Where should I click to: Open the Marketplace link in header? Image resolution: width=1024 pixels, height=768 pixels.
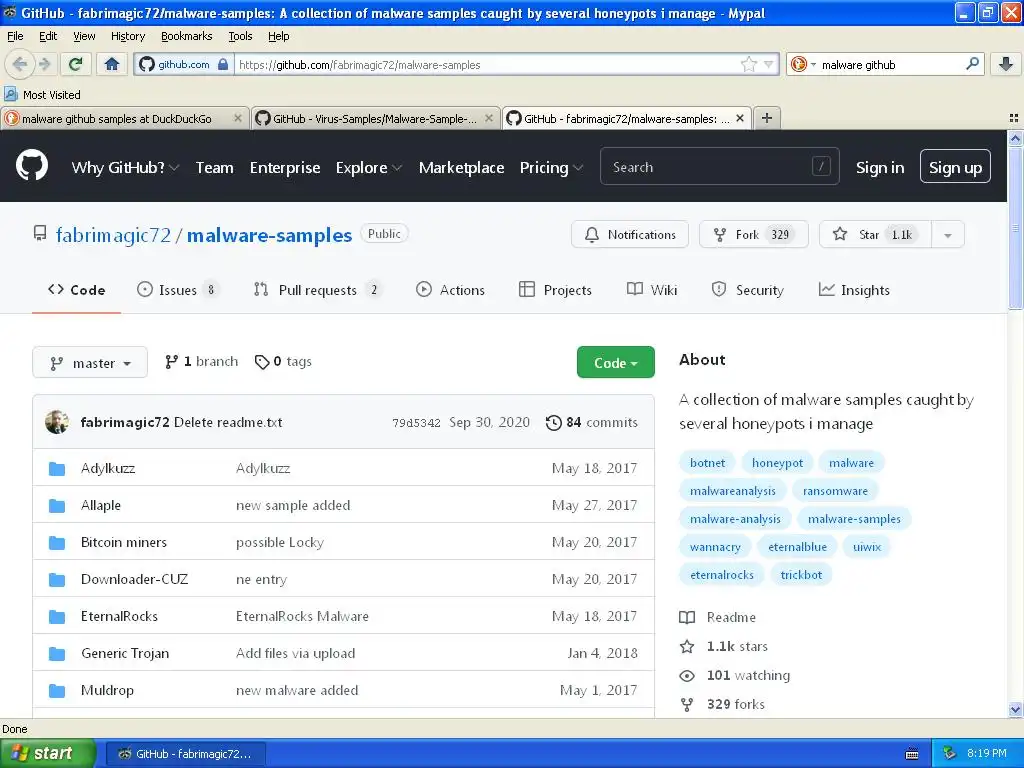[461, 168]
